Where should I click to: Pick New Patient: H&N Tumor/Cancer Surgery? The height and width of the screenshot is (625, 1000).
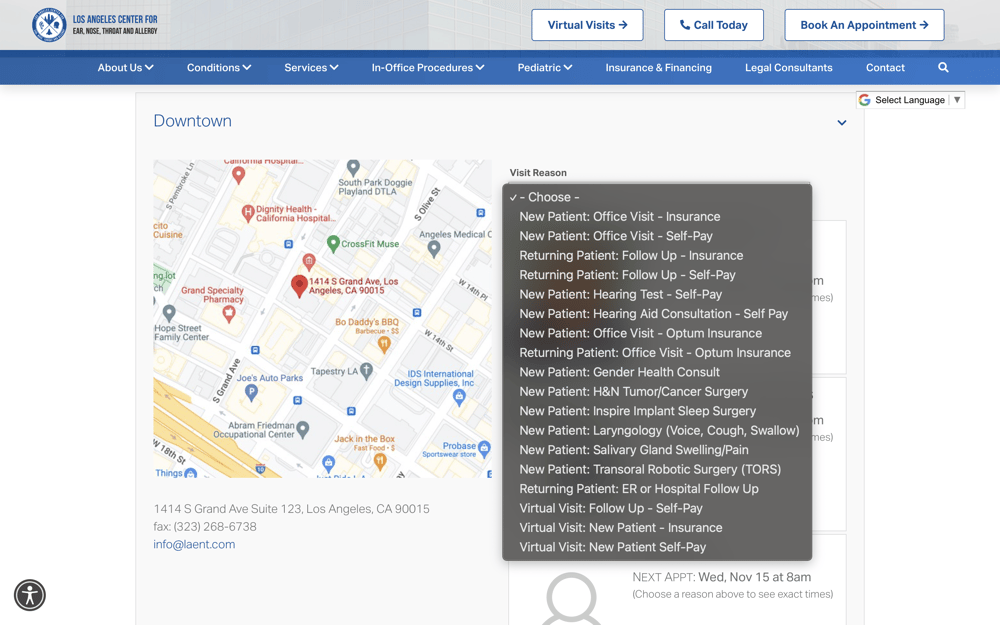657,392
